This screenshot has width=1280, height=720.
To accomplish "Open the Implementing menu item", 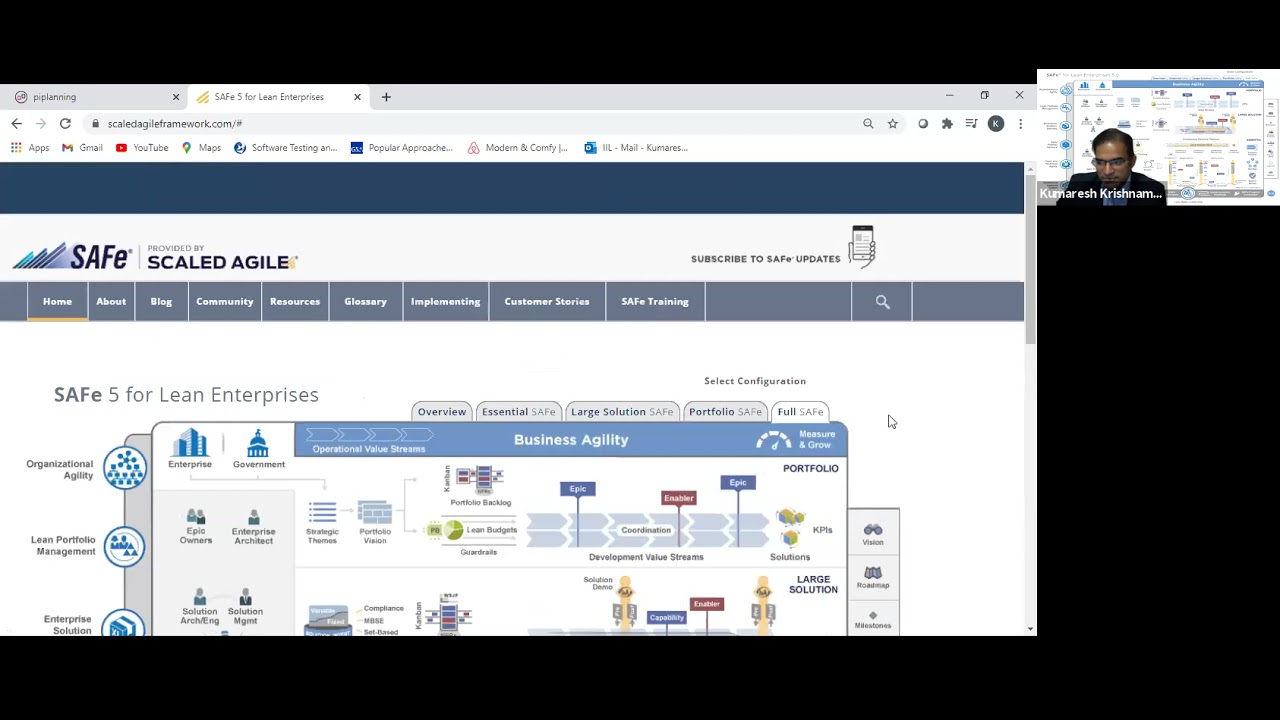I will (x=445, y=301).
